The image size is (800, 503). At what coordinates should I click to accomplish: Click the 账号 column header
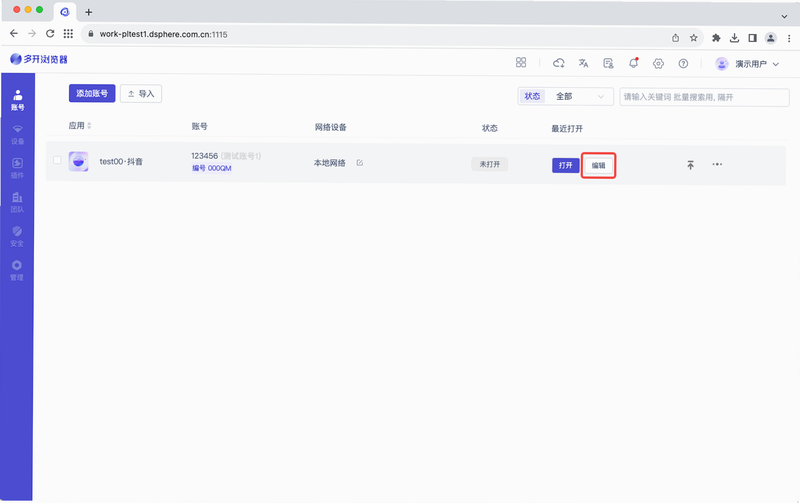(199, 126)
